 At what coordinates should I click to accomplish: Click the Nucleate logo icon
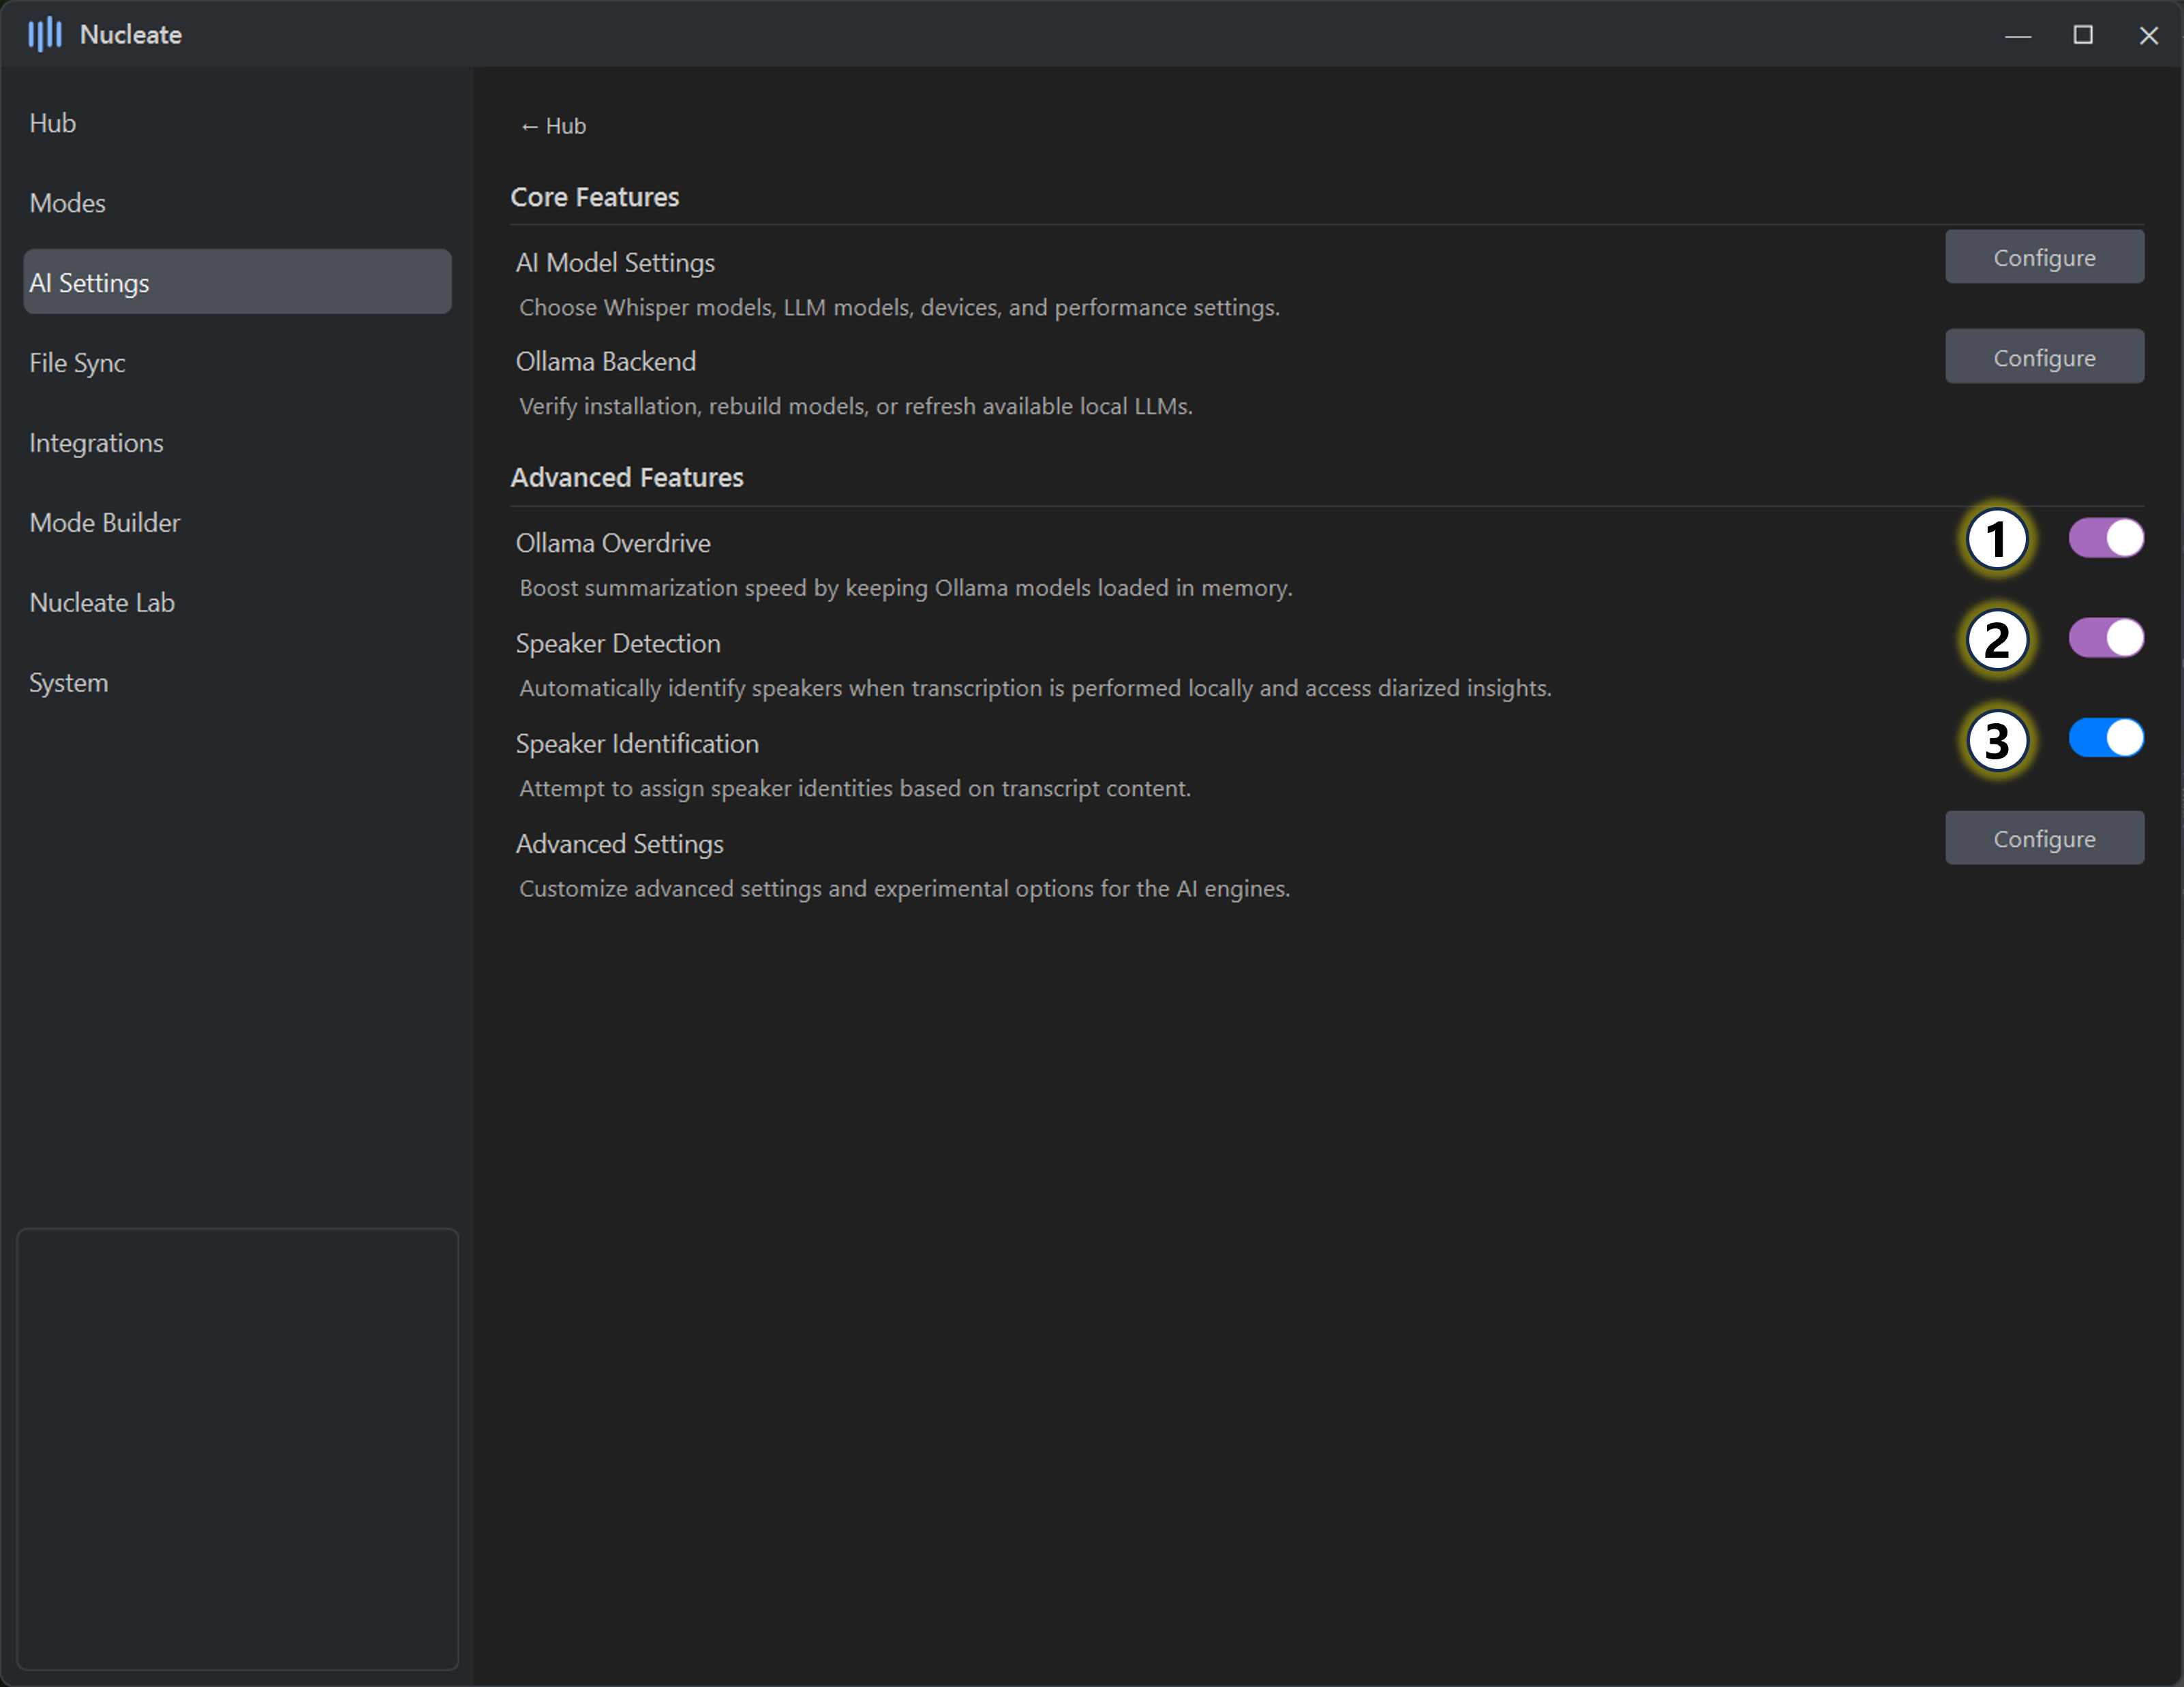point(44,35)
